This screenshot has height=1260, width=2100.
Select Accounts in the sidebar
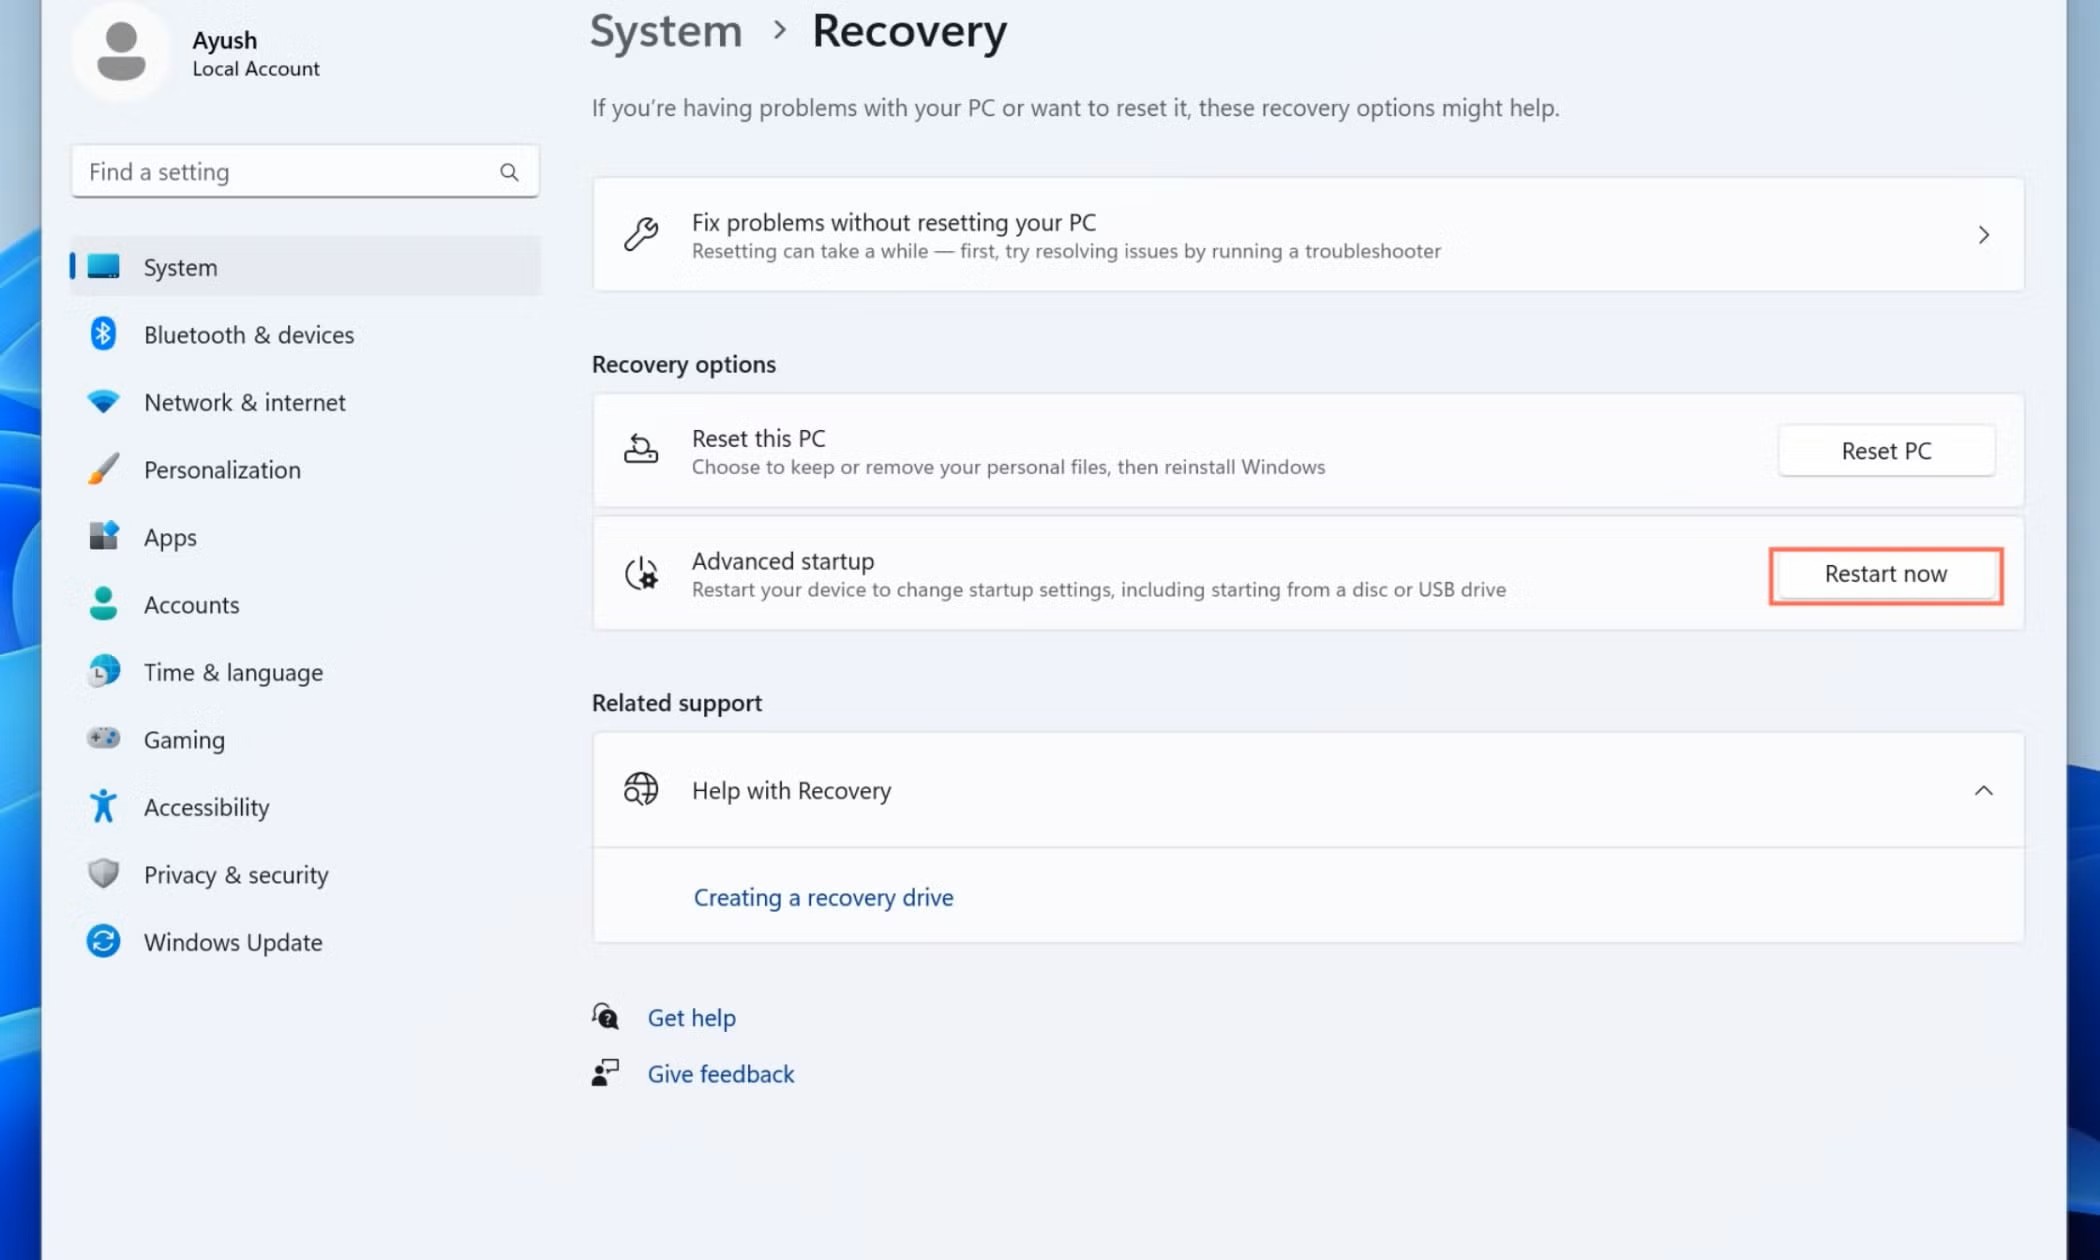[x=191, y=604]
